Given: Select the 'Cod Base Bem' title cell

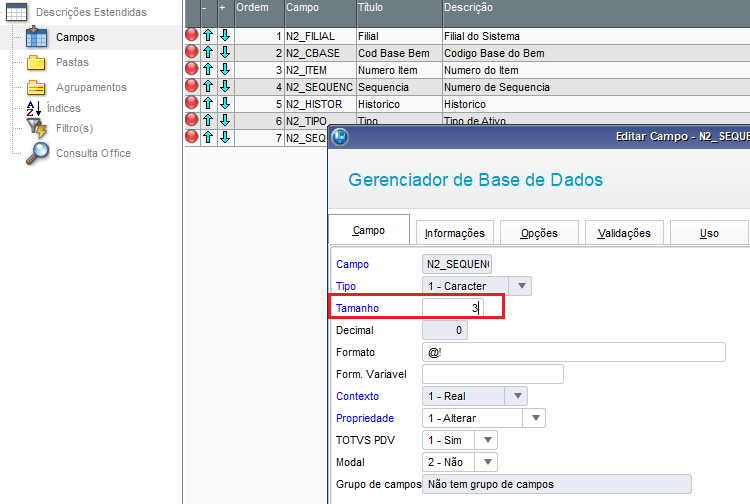Looking at the screenshot, I should point(399,53).
